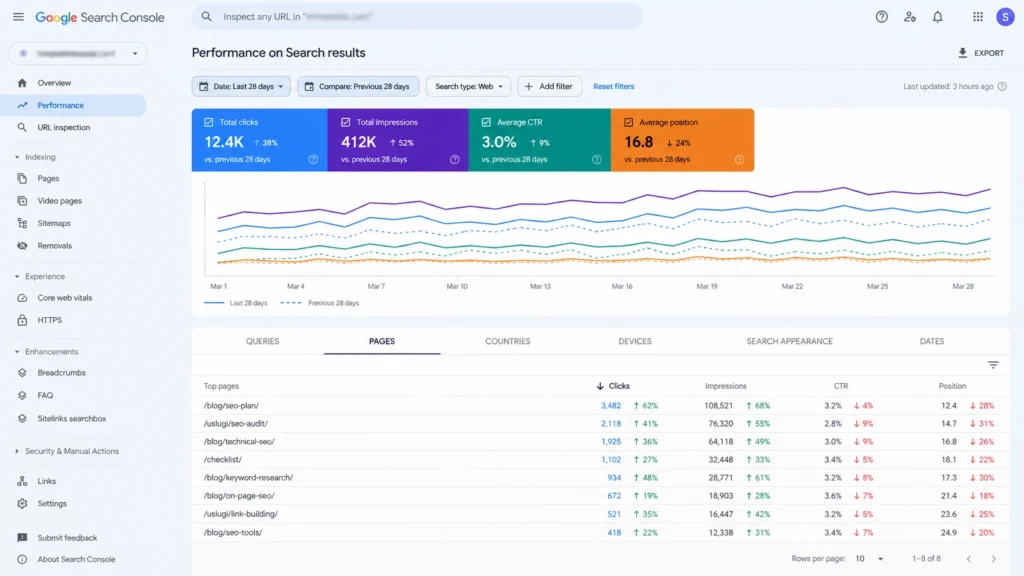Select the /blog/keyword-research/ row
The width and height of the screenshot is (1024, 576).
pyautogui.click(x=601, y=478)
